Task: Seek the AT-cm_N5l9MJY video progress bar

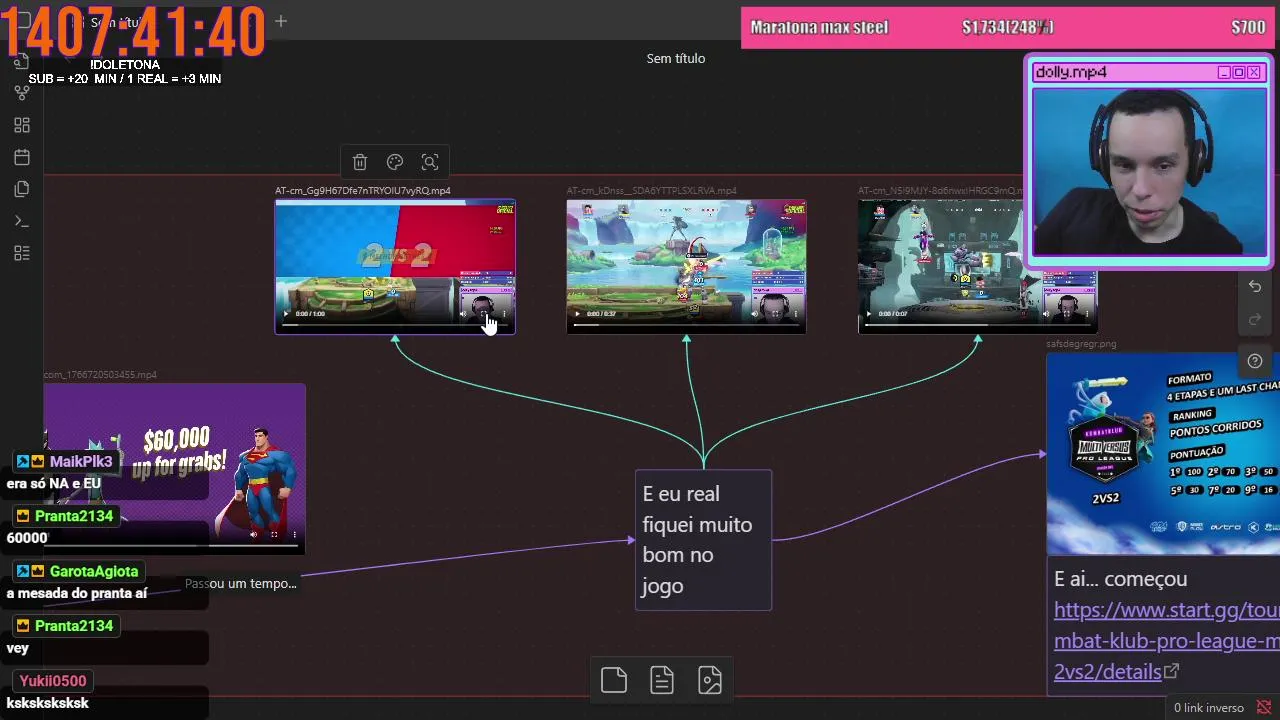Action: 977,324
